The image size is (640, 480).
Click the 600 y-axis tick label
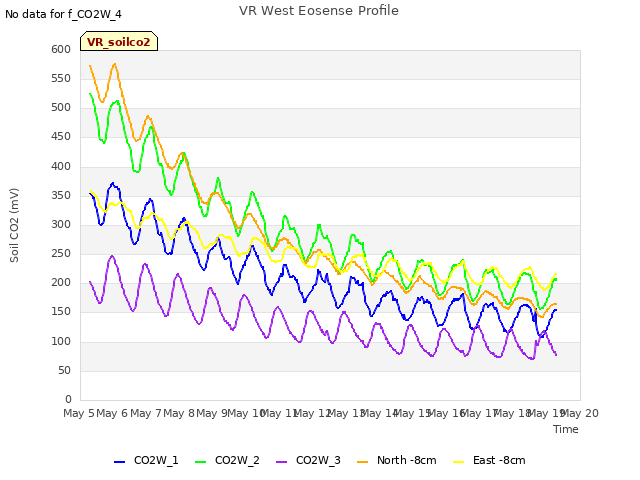[61, 49]
